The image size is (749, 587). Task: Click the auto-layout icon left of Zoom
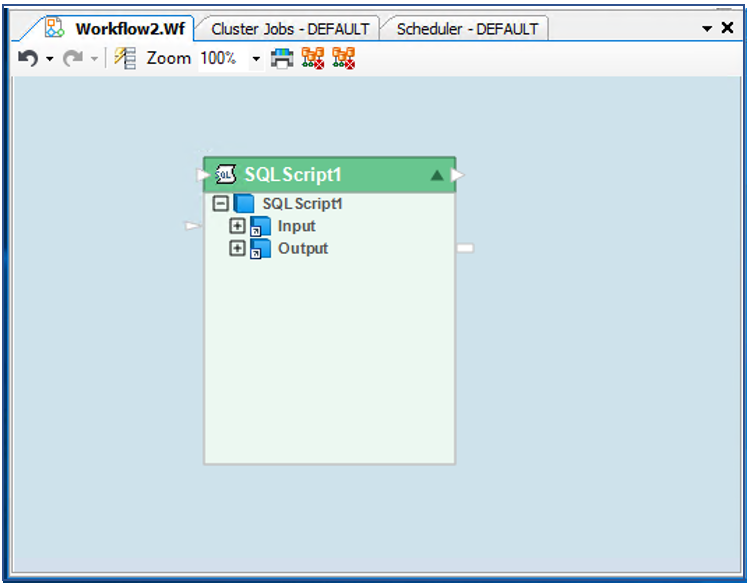click(125, 59)
